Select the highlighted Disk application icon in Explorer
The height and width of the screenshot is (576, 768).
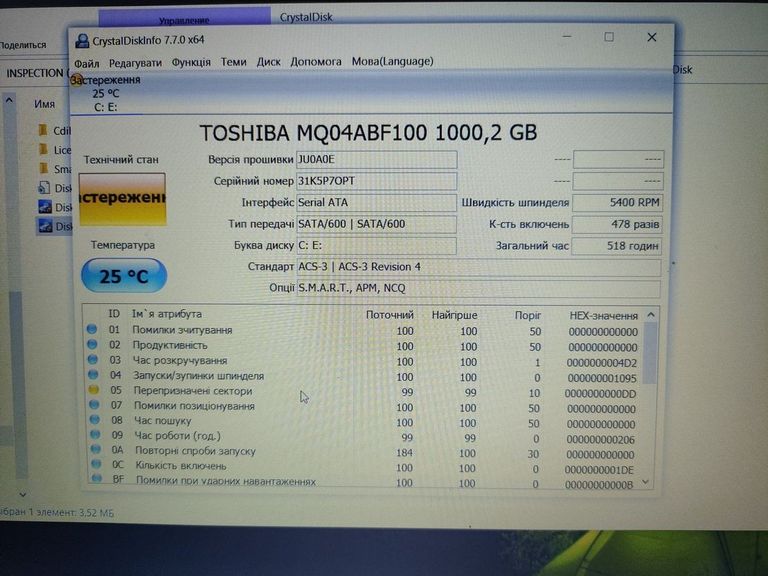click(45, 225)
